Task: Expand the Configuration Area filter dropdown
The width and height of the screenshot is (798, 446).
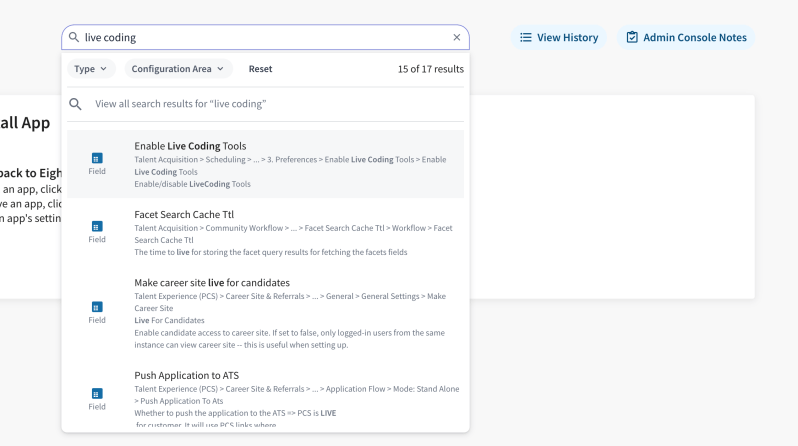Action: (179, 69)
